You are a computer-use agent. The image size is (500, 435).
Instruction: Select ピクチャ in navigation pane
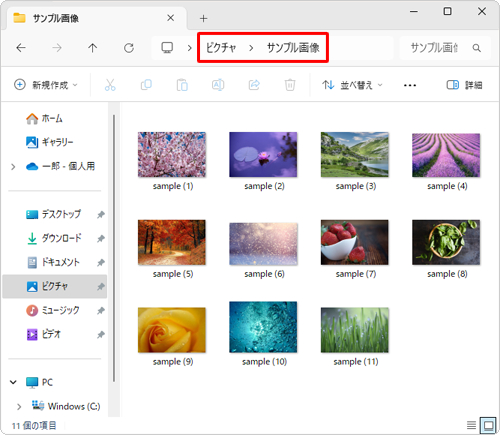[x=55, y=286]
